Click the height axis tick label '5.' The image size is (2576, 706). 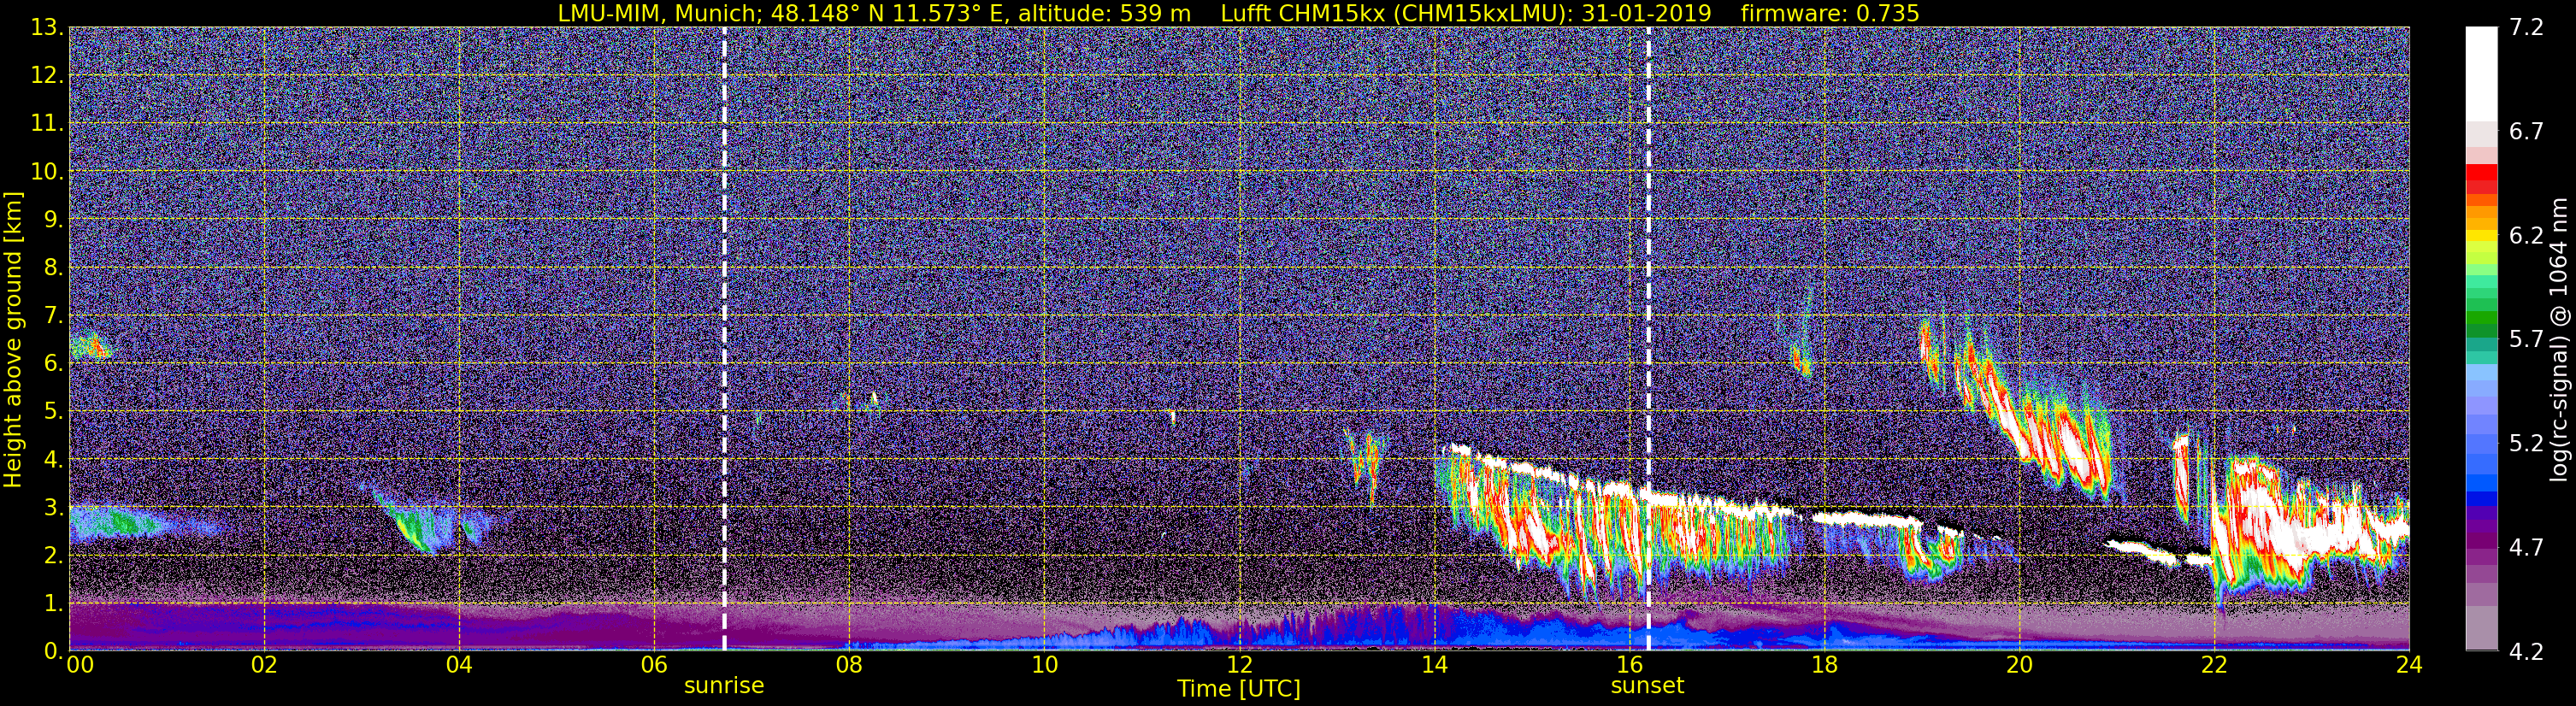click(x=52, y=412)
